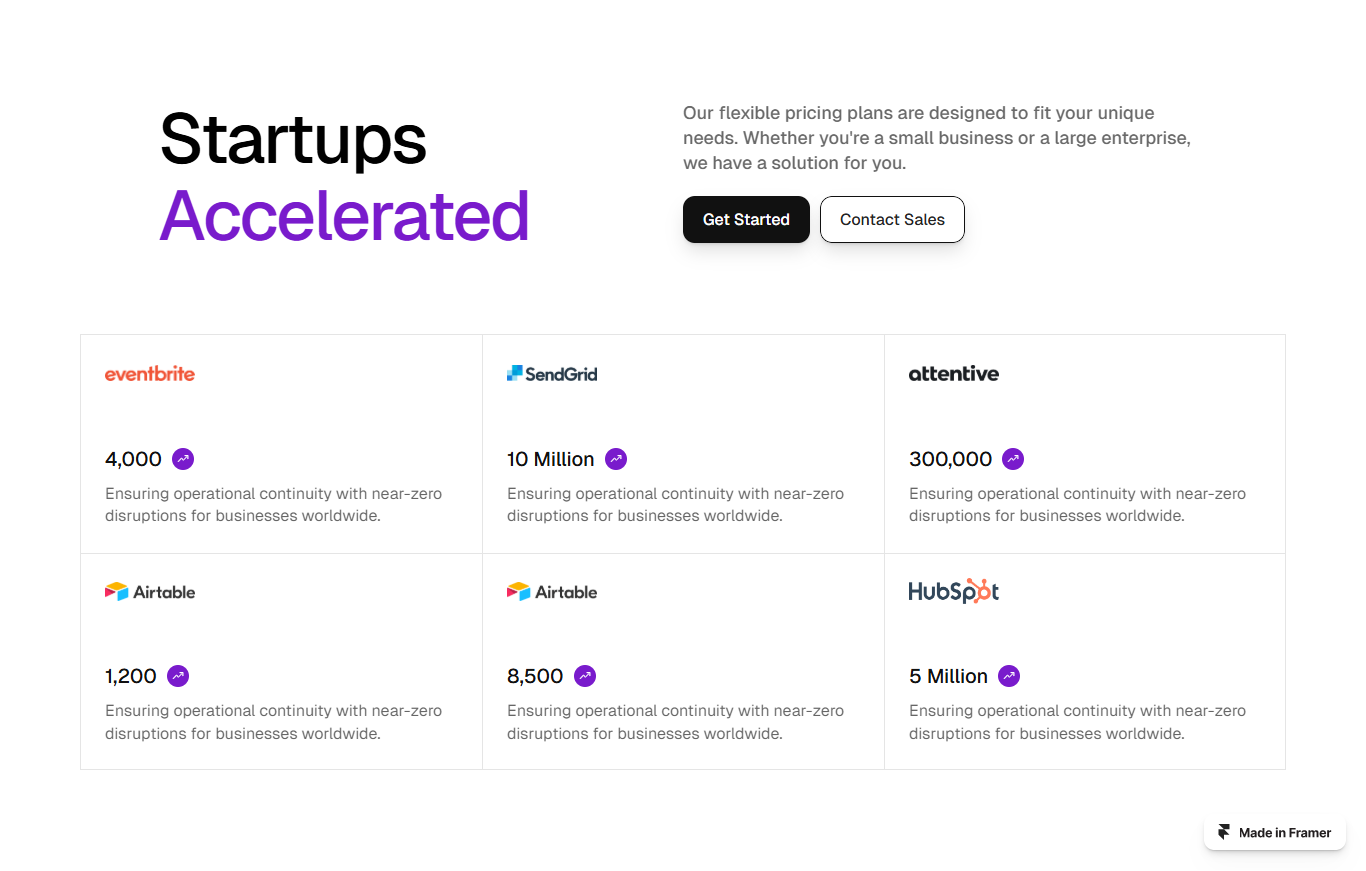
Task: Click the Airtable logo above 8,500
Action: tap(552, 592)
